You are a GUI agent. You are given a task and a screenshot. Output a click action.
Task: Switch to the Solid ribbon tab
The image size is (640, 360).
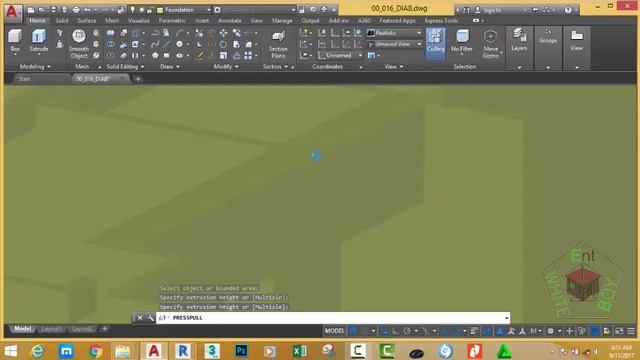pyautogui.click(x=62, y=20)
